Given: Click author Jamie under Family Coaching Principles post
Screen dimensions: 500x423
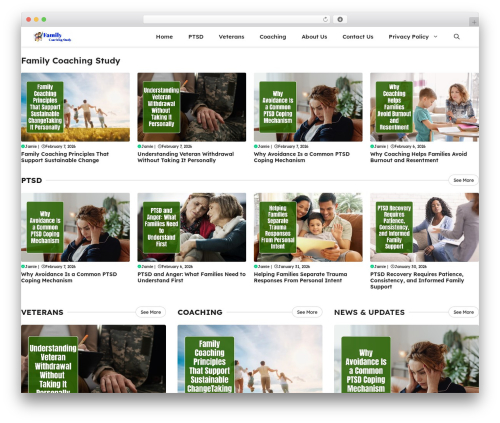Looking at the screenshot, I should point(31,146).
